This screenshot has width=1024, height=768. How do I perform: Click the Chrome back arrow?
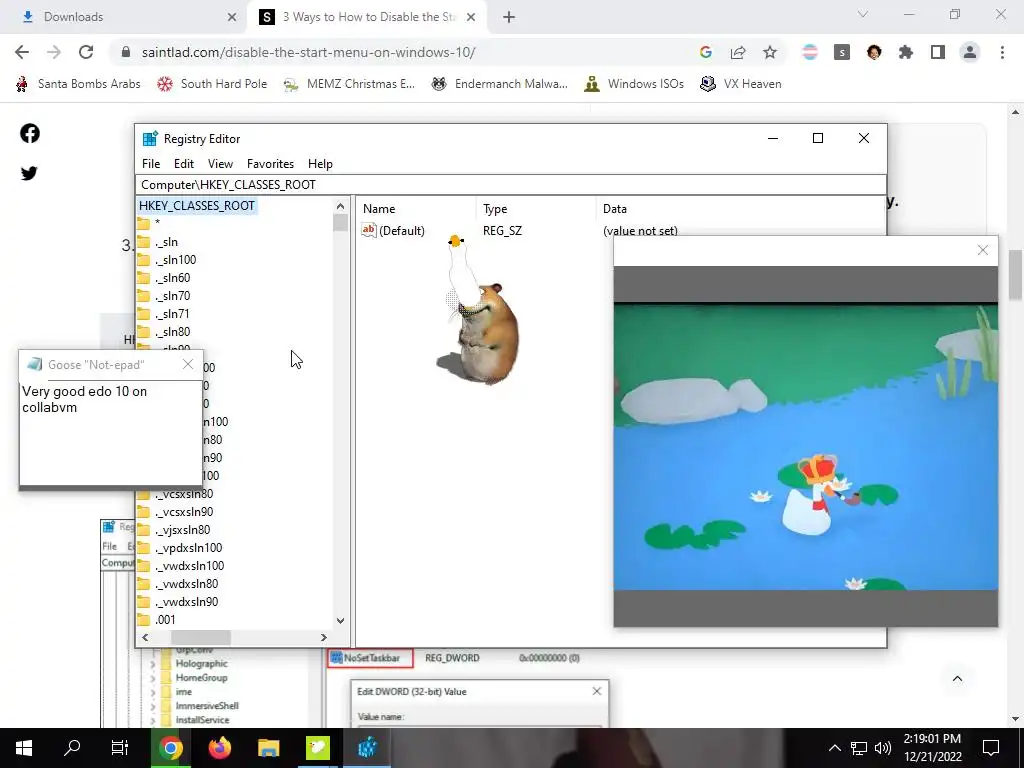tap(22, 52)
